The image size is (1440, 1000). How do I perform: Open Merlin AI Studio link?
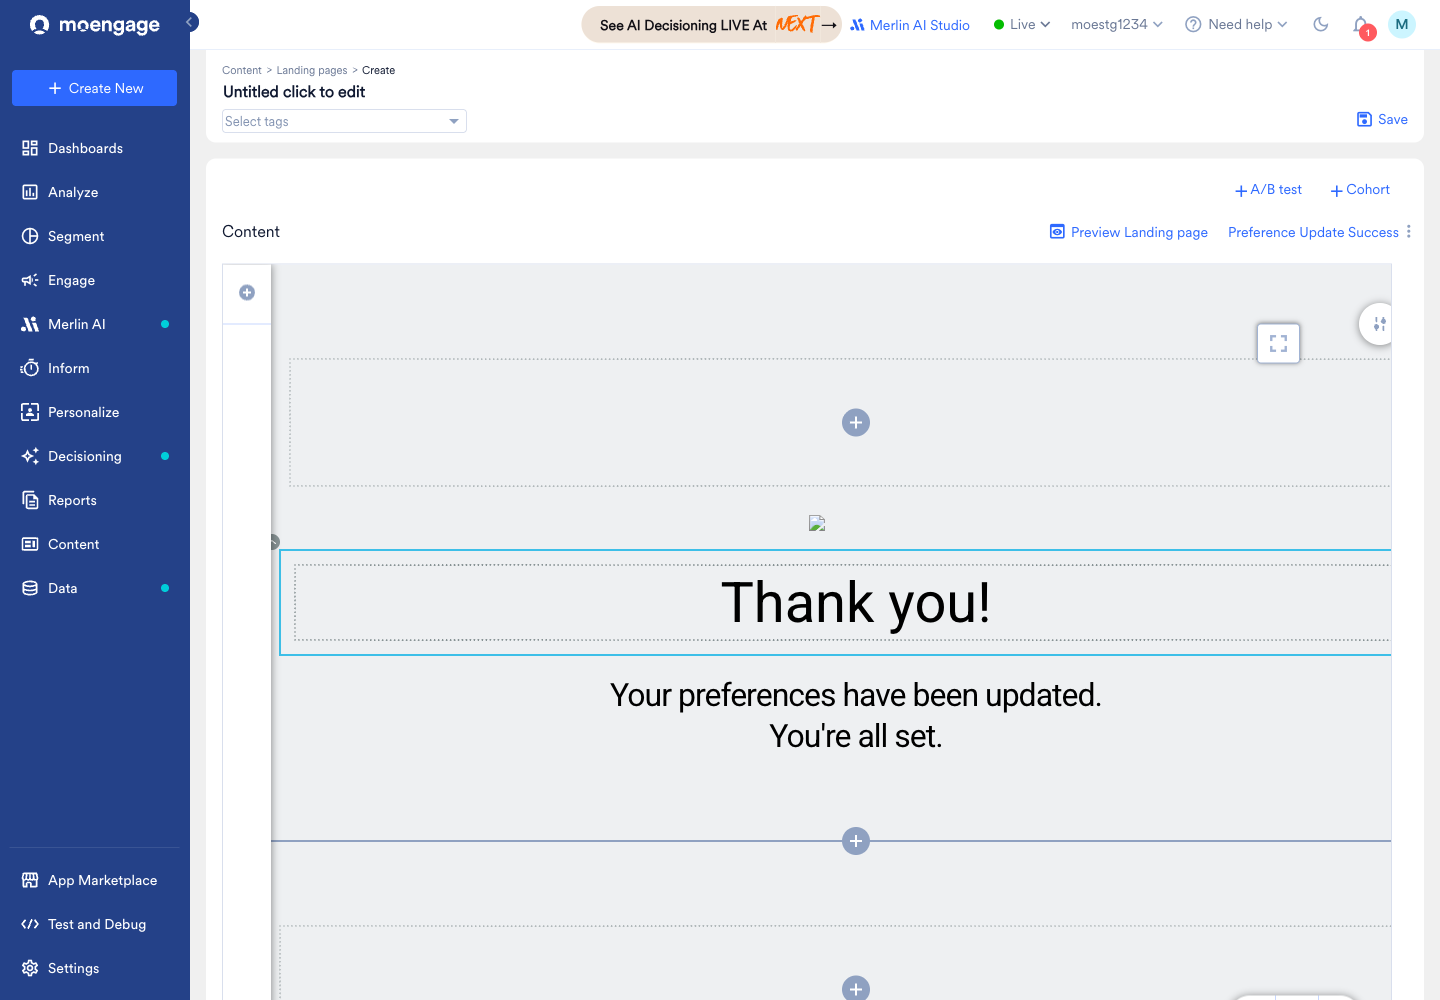tap(910, 25)
